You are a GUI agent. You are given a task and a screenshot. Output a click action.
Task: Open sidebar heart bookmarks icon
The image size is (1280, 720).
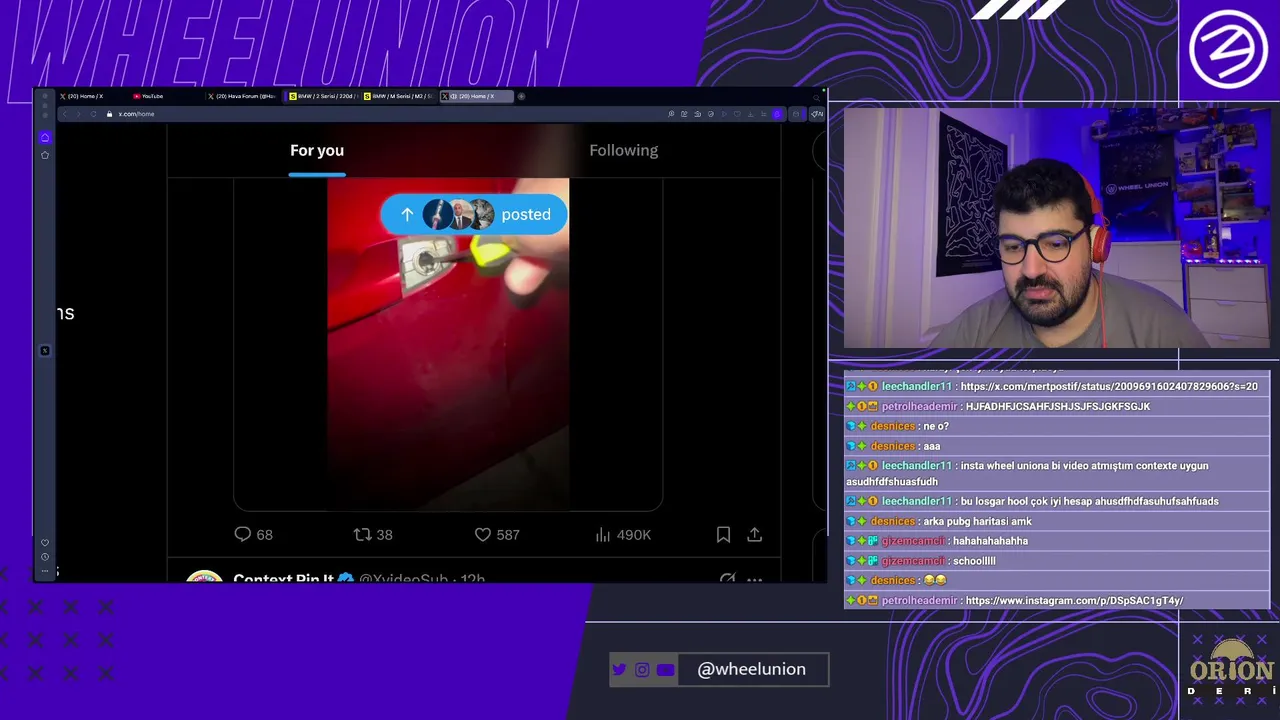click(45, 542)
